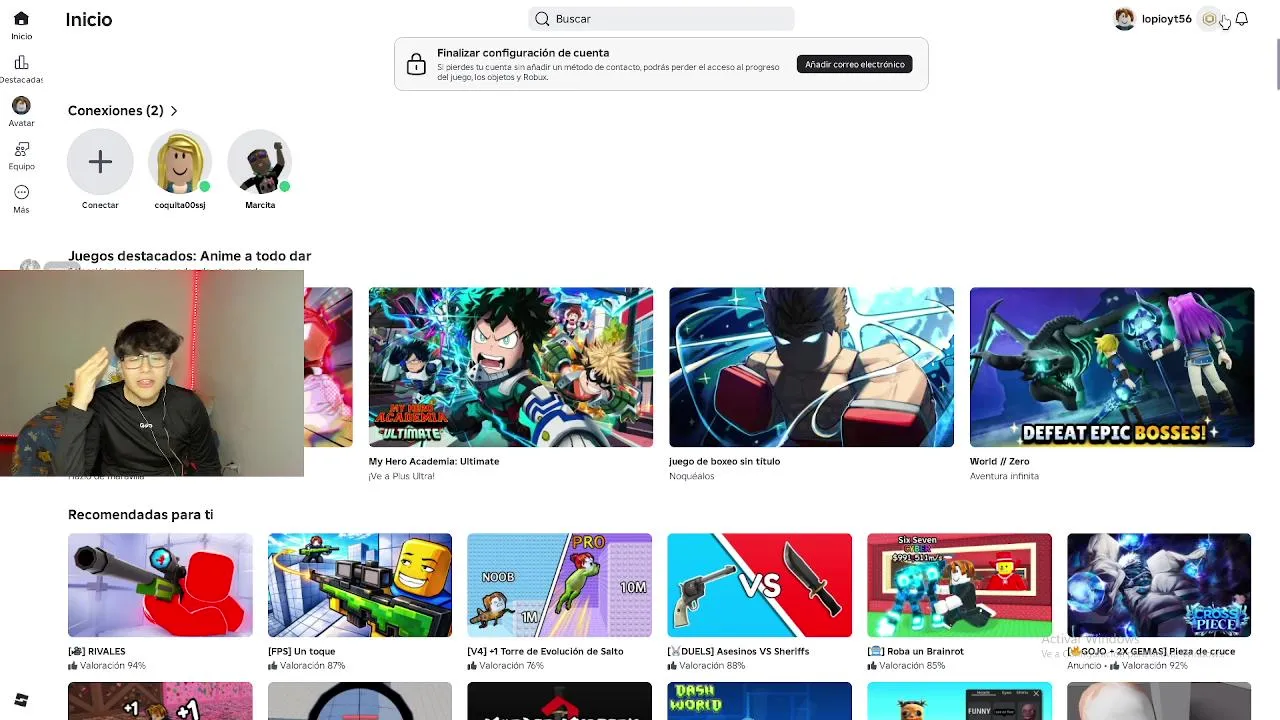The width and height of the screenshot is (1280, 720).
Task: Click the [FPS] Un toque title
Action: click(302, 651)
